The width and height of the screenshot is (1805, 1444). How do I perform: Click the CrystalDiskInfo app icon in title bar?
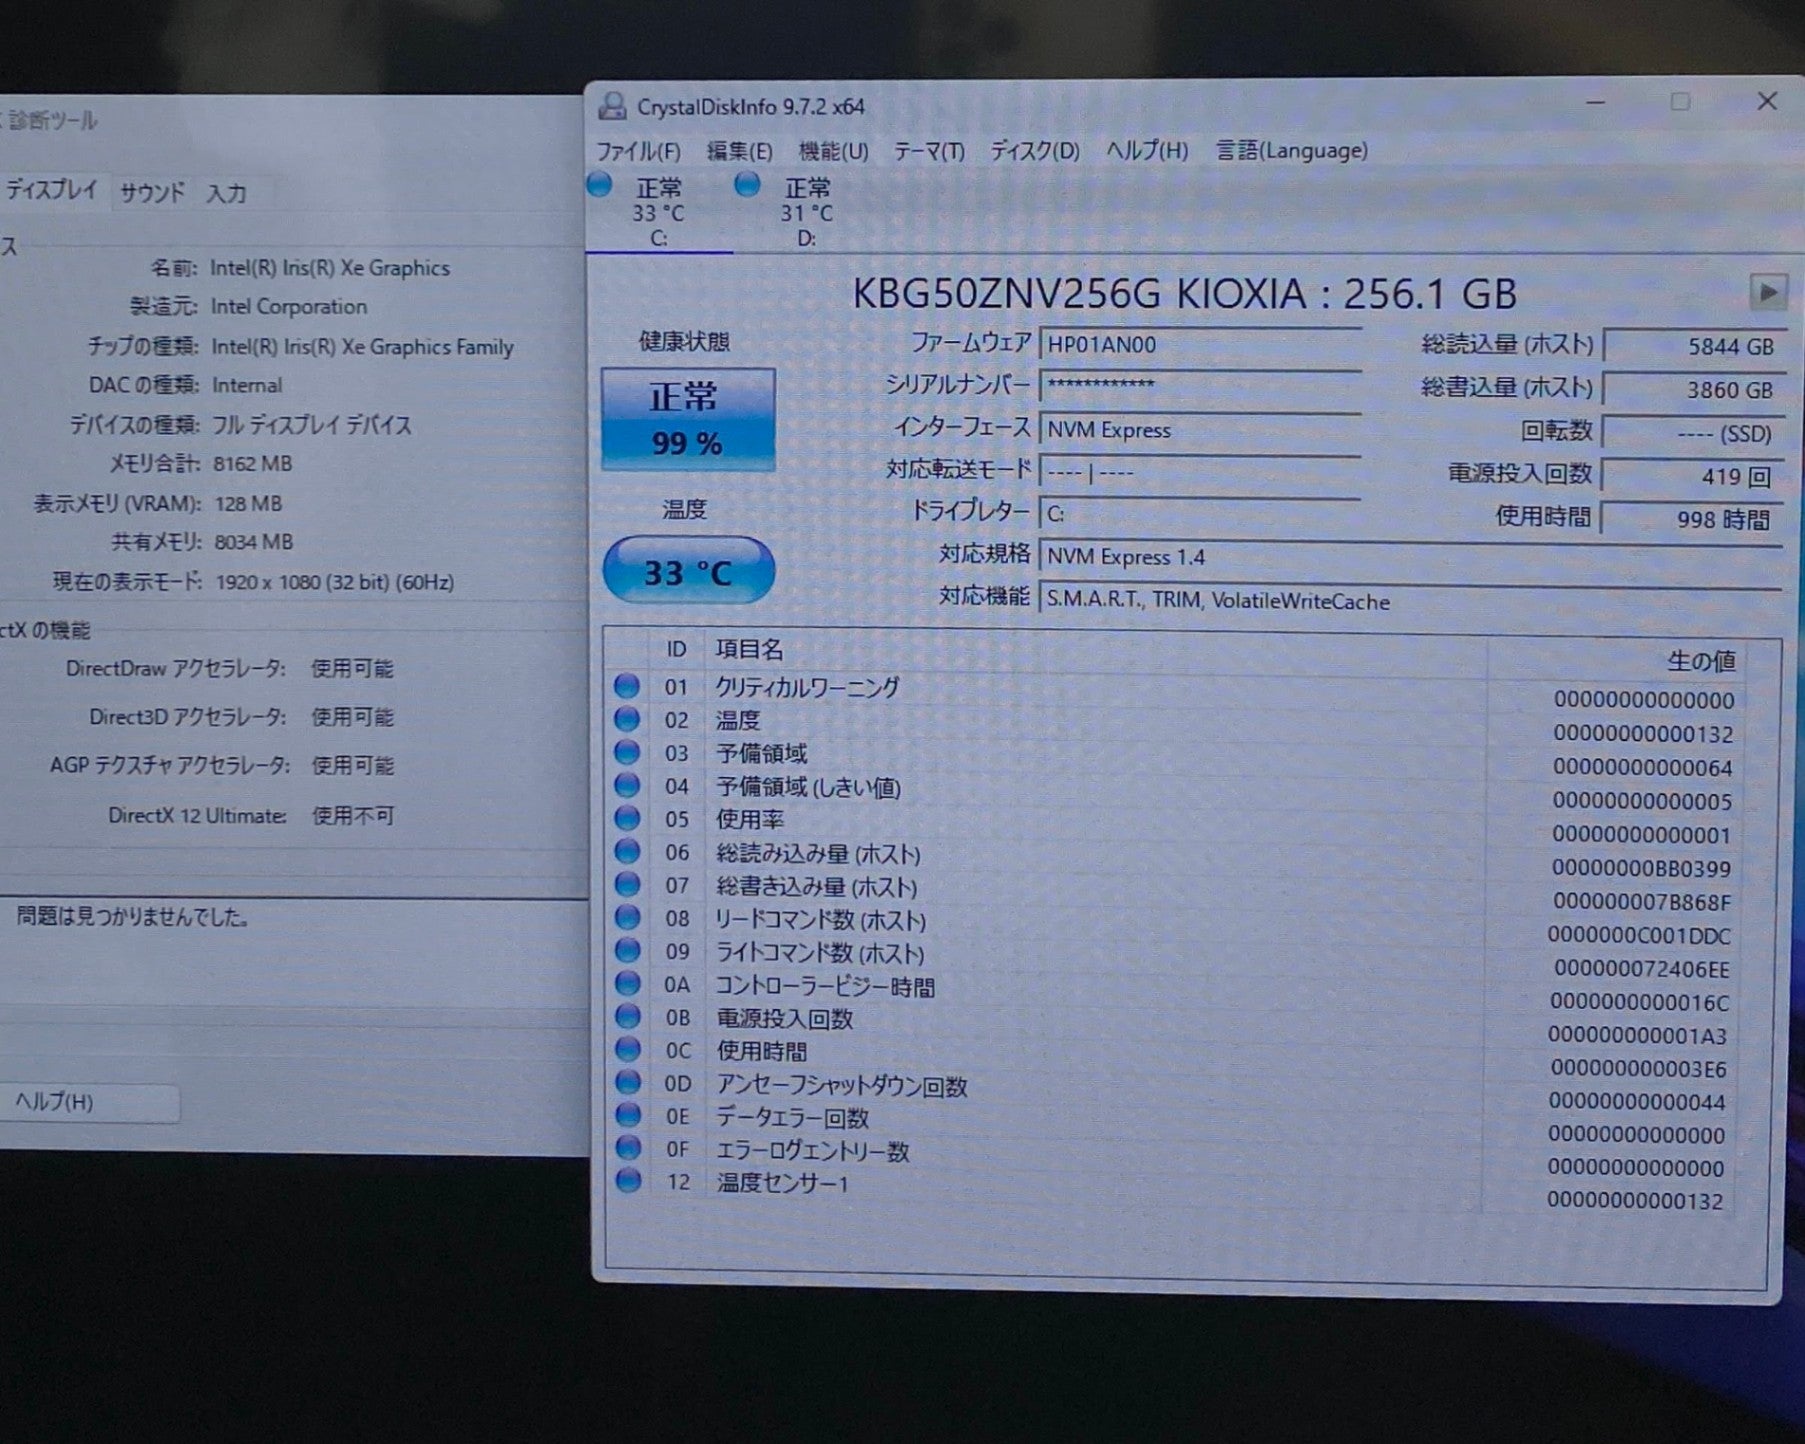coord(612,106)
